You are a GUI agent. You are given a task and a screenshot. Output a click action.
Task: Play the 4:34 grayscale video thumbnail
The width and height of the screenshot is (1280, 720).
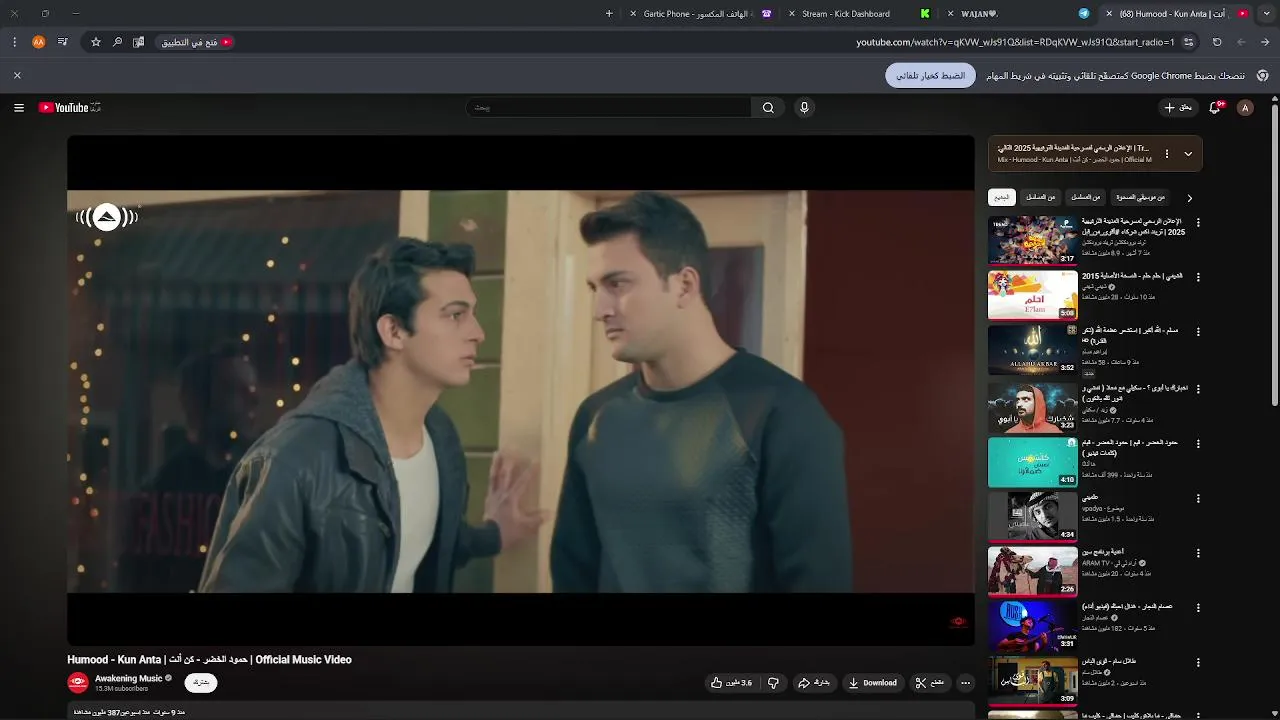point(1033,517)
